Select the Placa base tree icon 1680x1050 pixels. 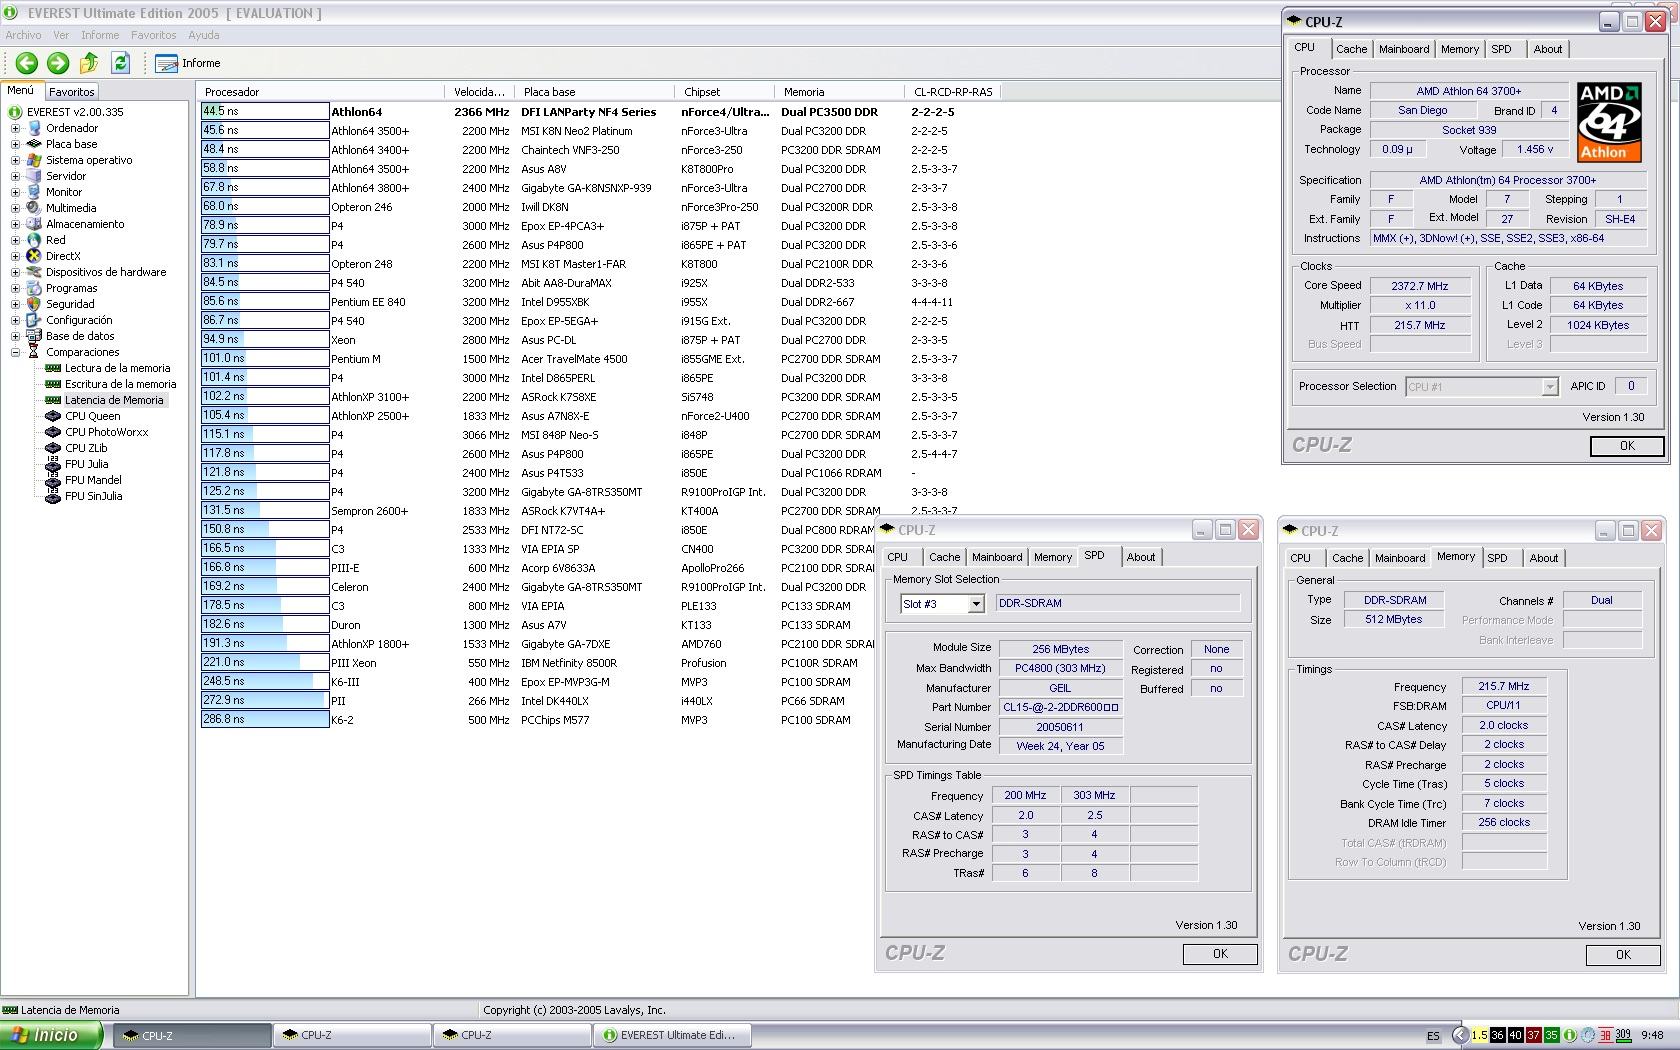[34, 144]
